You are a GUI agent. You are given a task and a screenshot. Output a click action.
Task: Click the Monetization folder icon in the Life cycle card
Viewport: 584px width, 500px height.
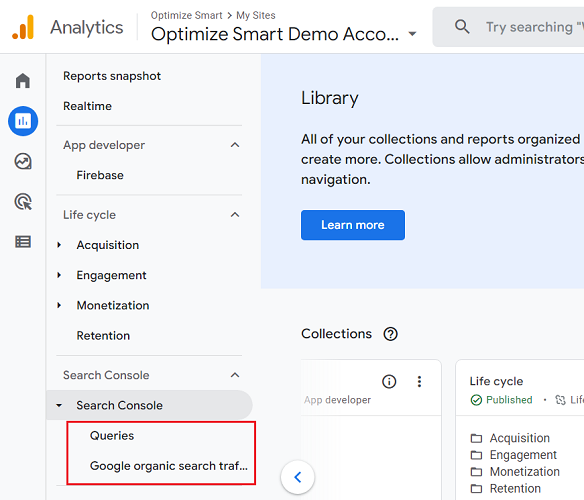pos(476,472)
